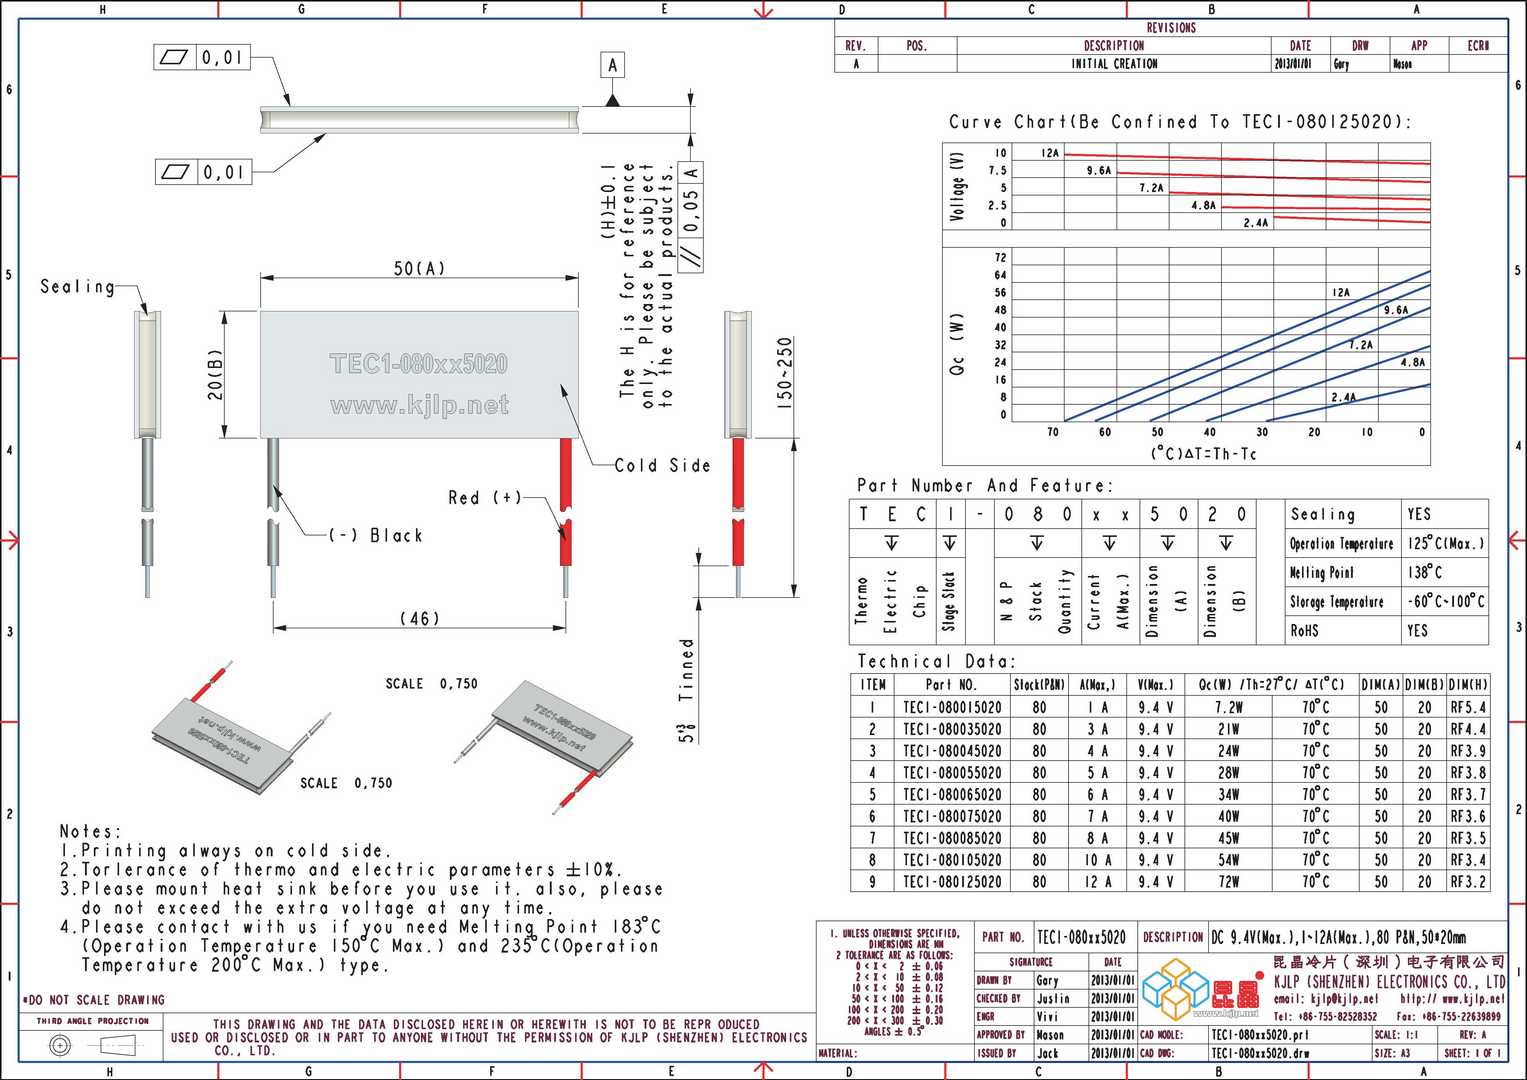1527x1080 pixels.
Task: Select the 'Voltage (V)' axis label
Action: (958, 187)
